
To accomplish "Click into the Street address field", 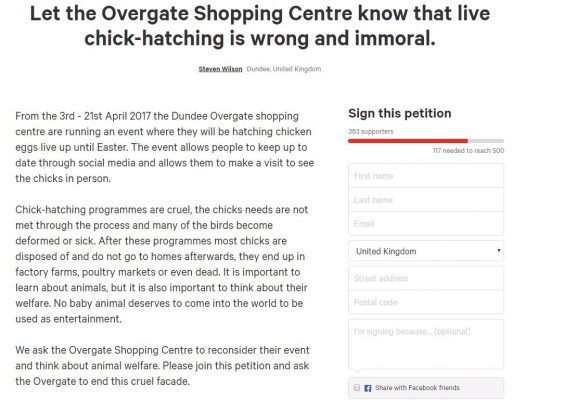I will [426, 278].
